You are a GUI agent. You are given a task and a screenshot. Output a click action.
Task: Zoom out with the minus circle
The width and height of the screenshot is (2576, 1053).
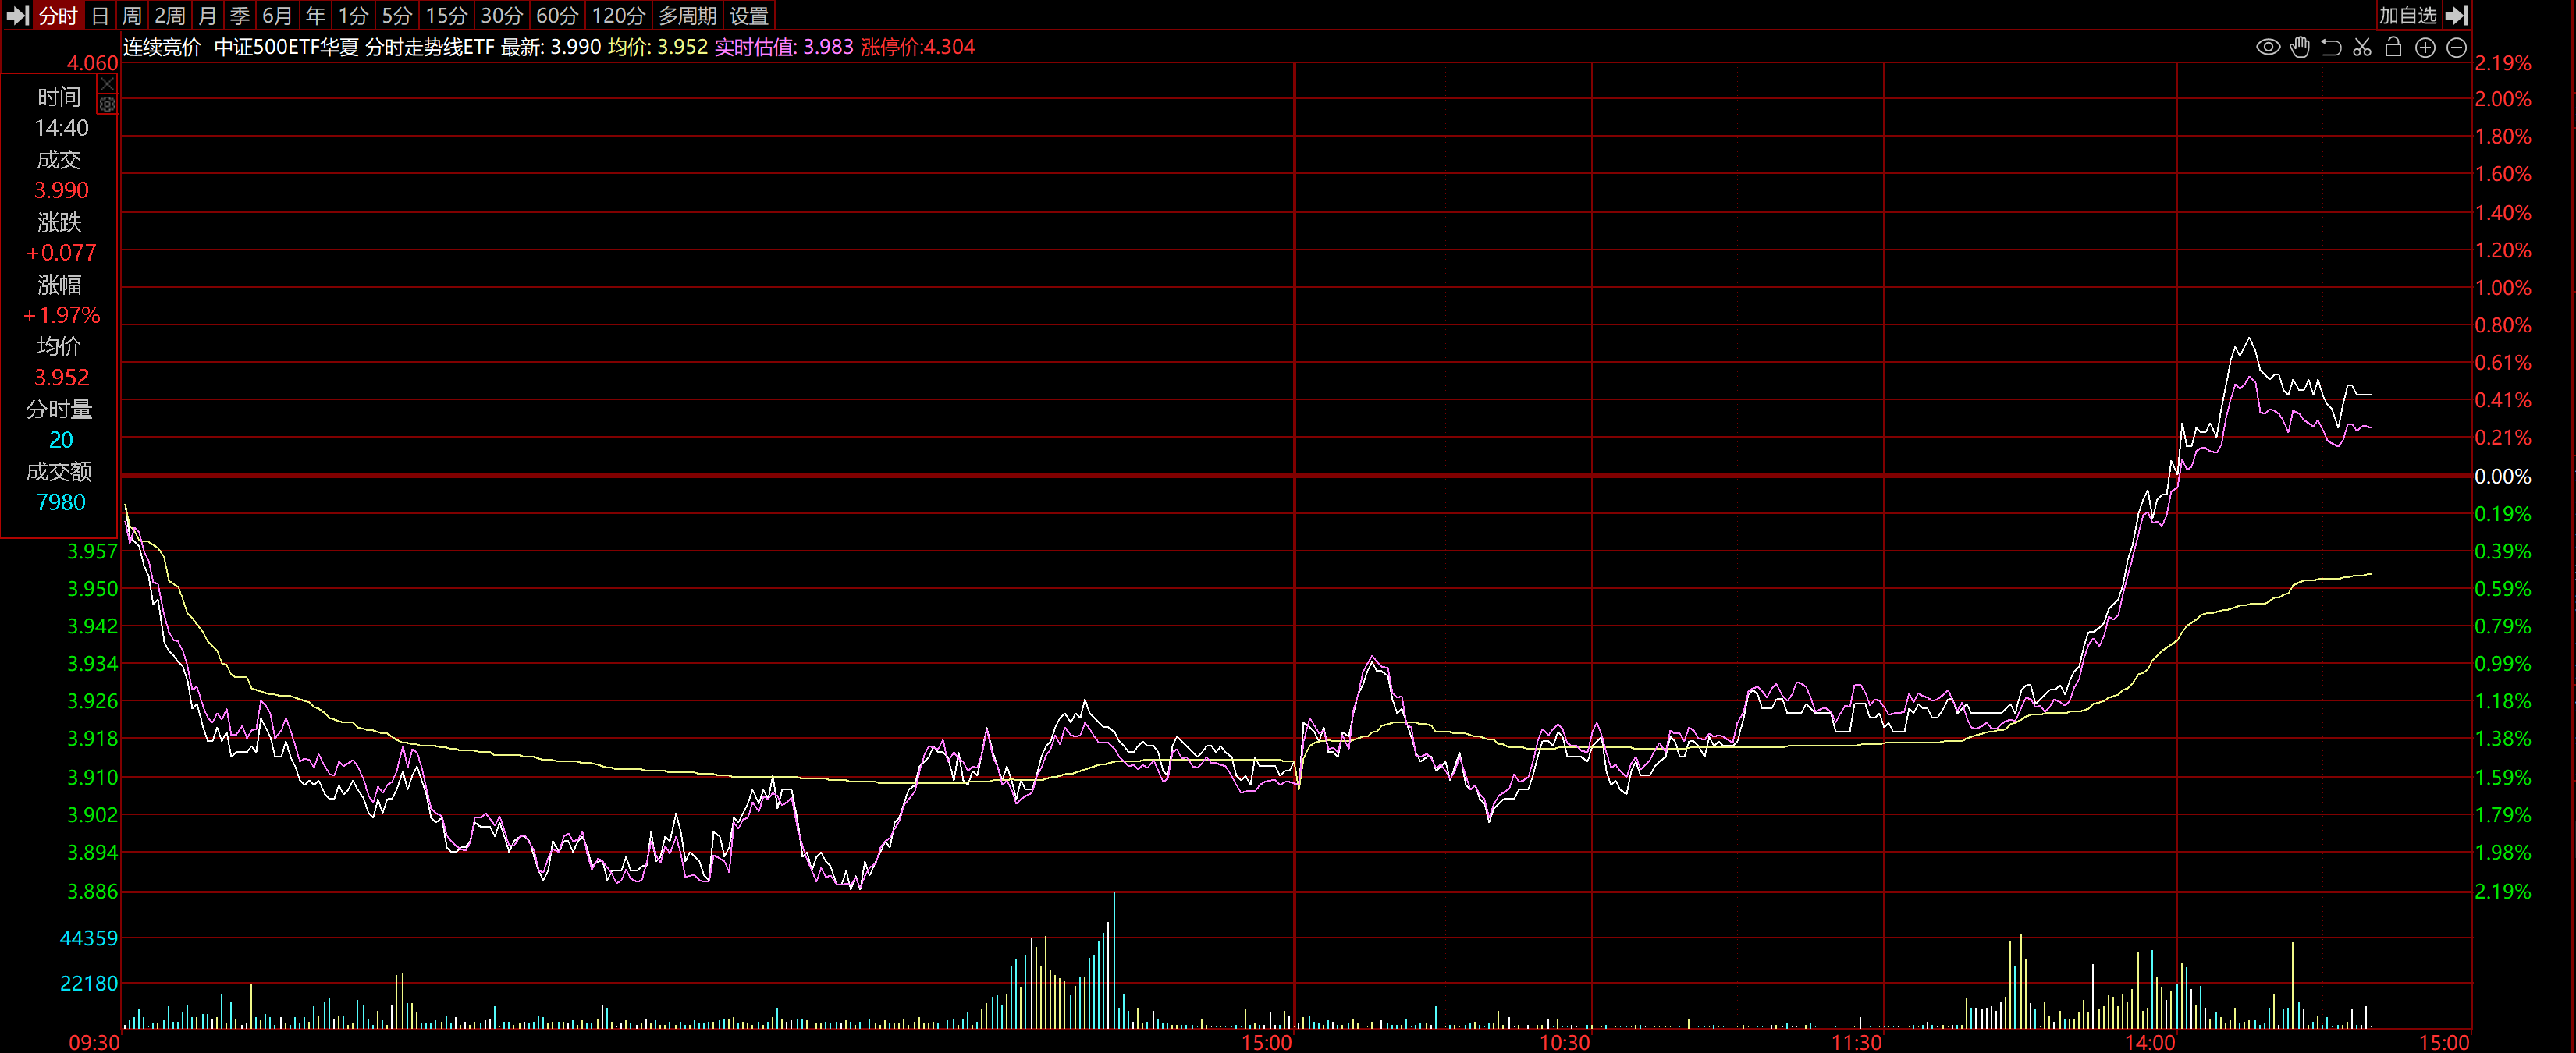click(2456, 47)
